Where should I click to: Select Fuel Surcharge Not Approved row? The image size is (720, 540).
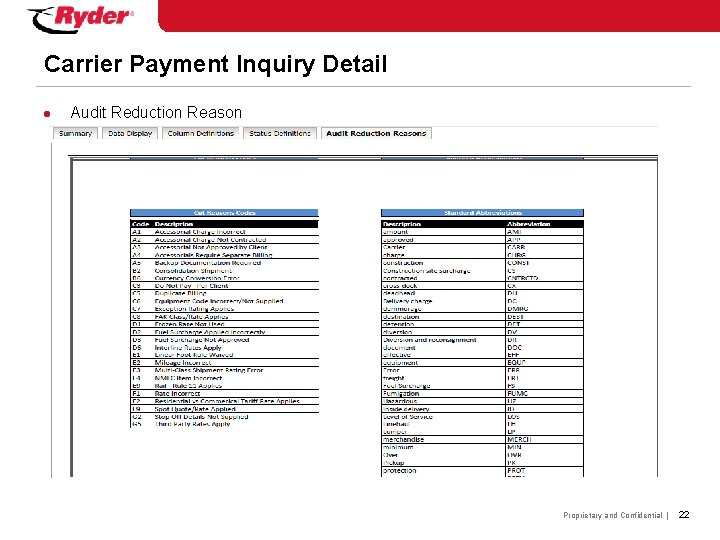[224, 340]
